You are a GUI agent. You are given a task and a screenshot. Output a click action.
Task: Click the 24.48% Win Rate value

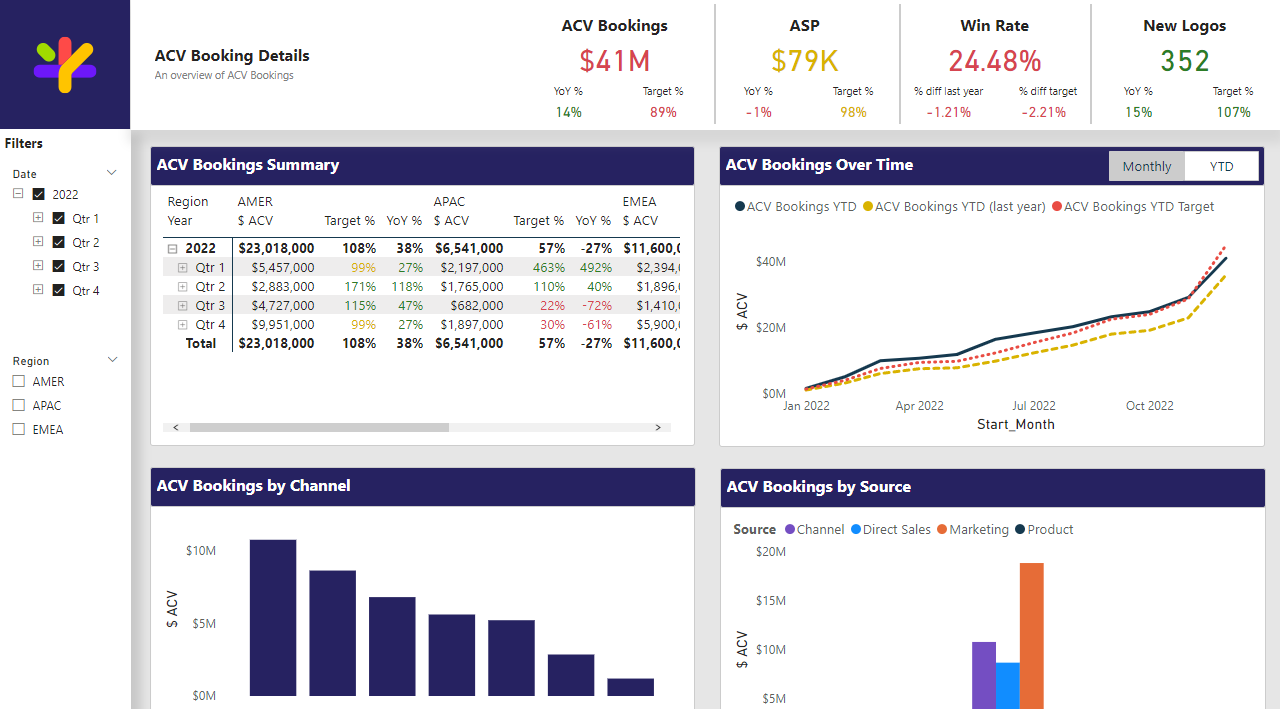pyautogui.click(x=995, y=61)
